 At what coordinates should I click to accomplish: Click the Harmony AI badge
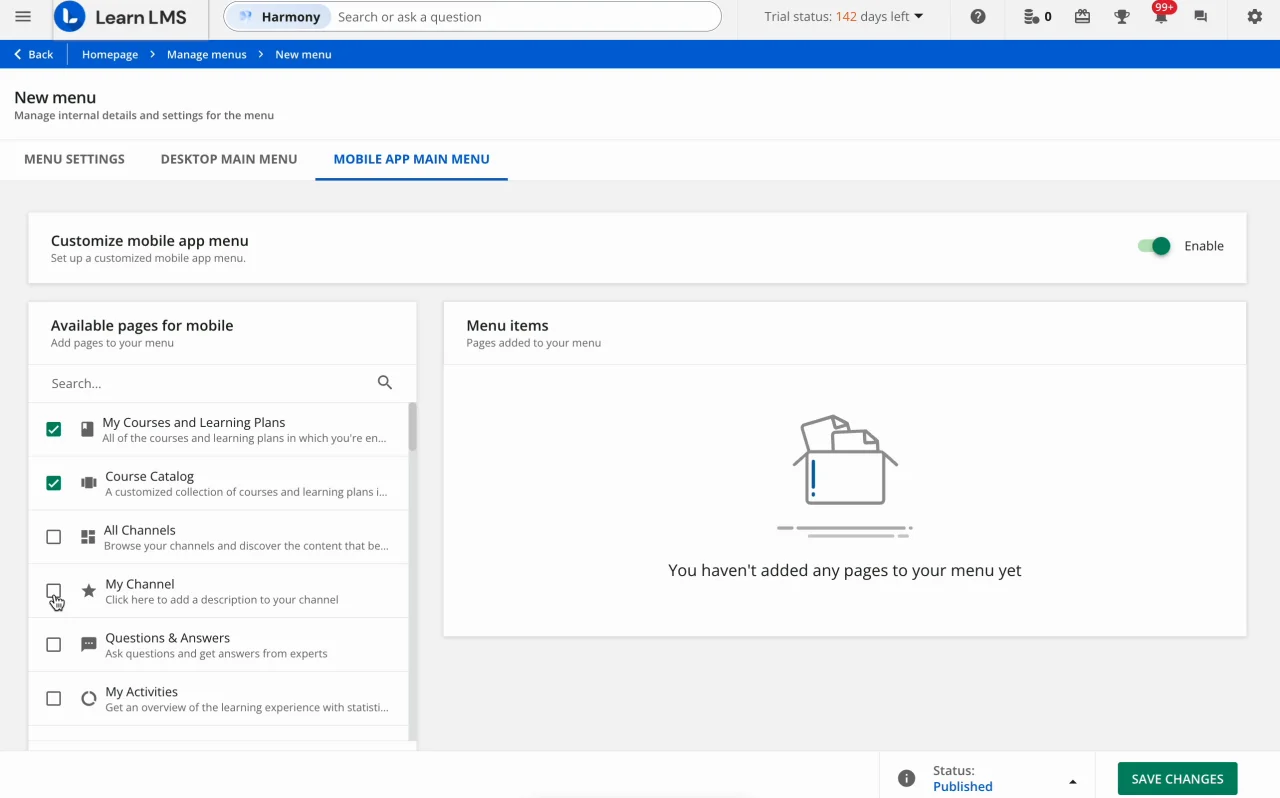[278, 17]
